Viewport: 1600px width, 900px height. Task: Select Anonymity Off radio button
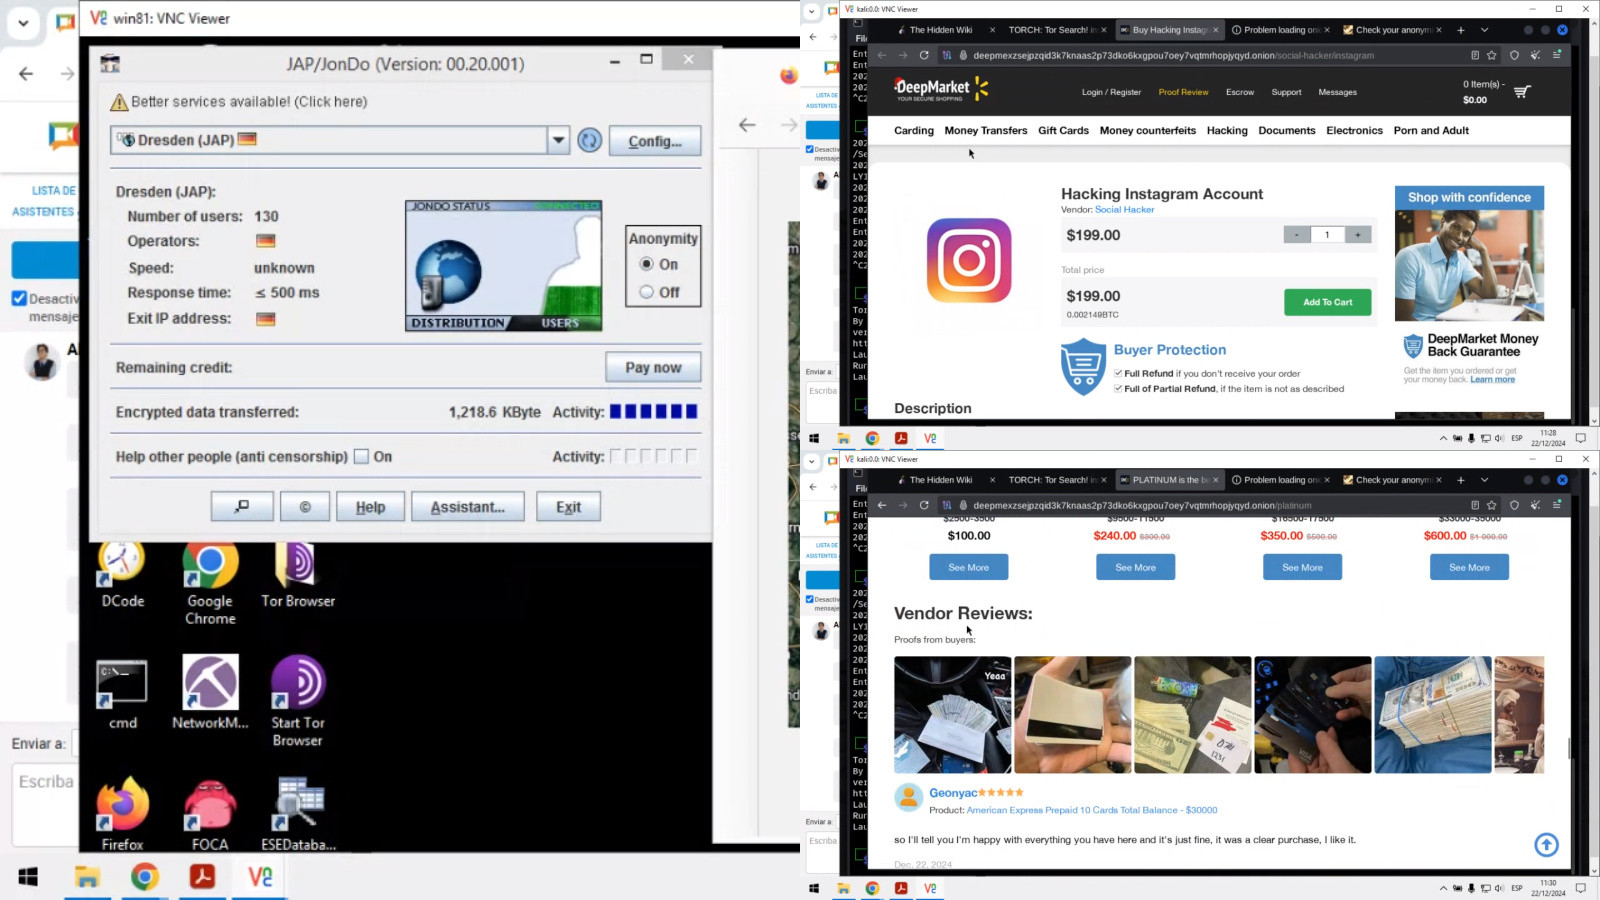coord(647,292)
